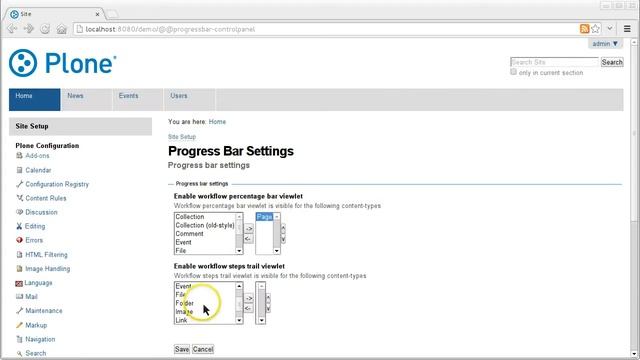Click the Site browser tab
The image size is (640, 360).
click(x=54, y=14)
